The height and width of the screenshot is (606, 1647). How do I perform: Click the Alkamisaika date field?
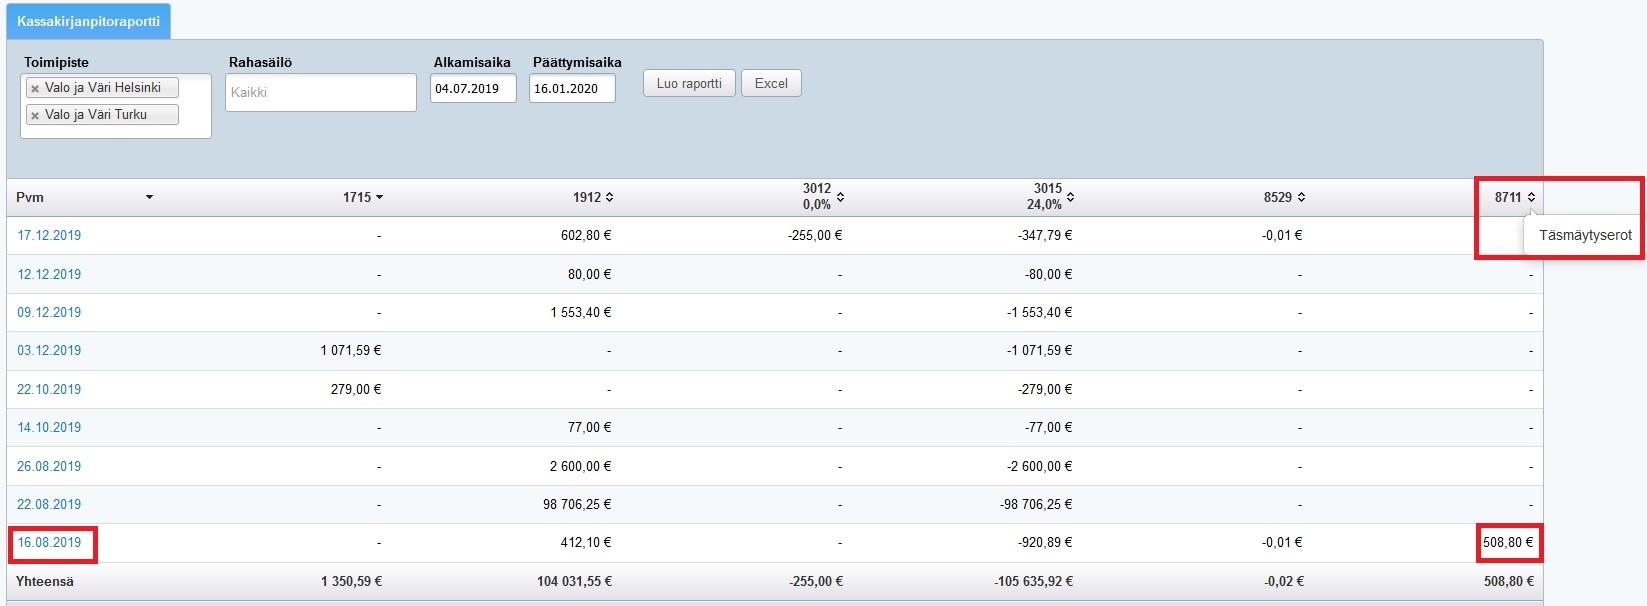click(x=473, y=89)
